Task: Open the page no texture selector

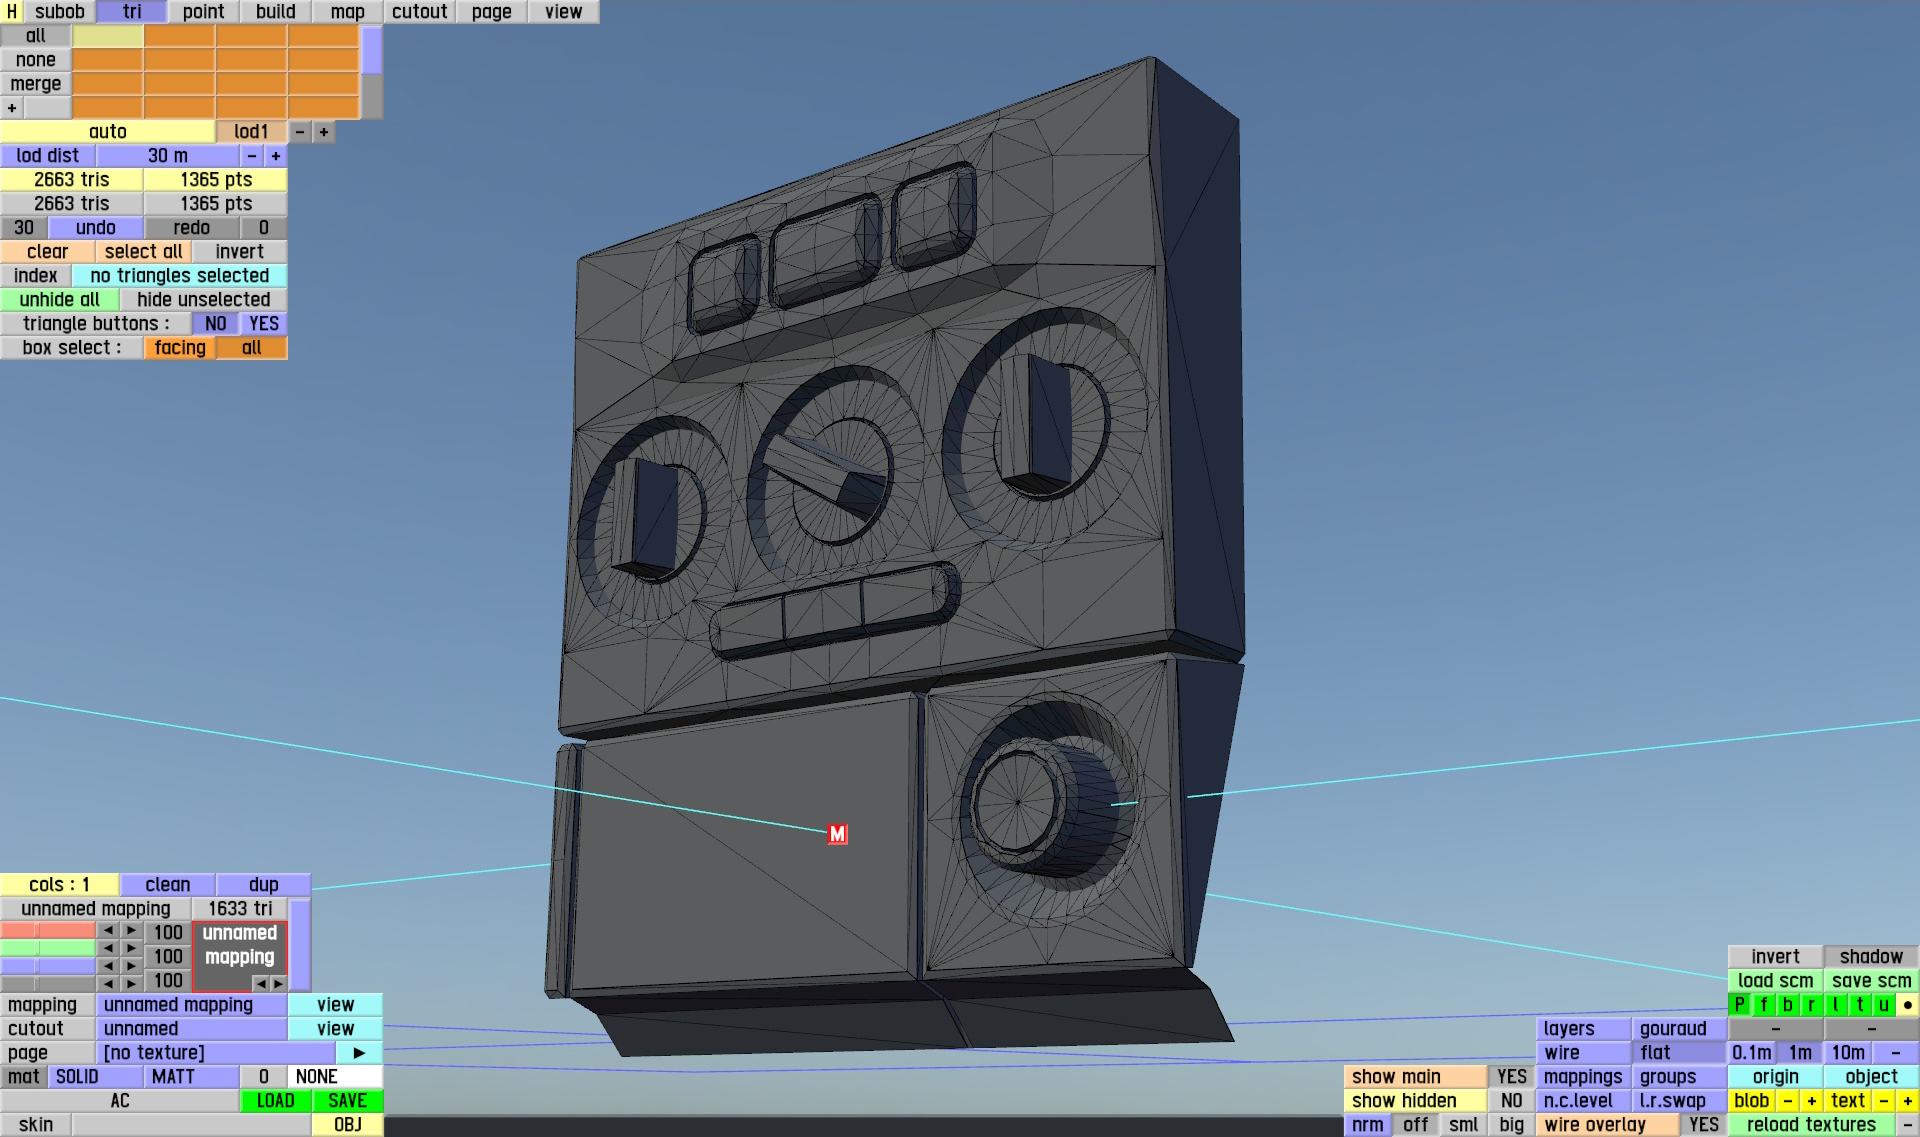Action: 215,1053
